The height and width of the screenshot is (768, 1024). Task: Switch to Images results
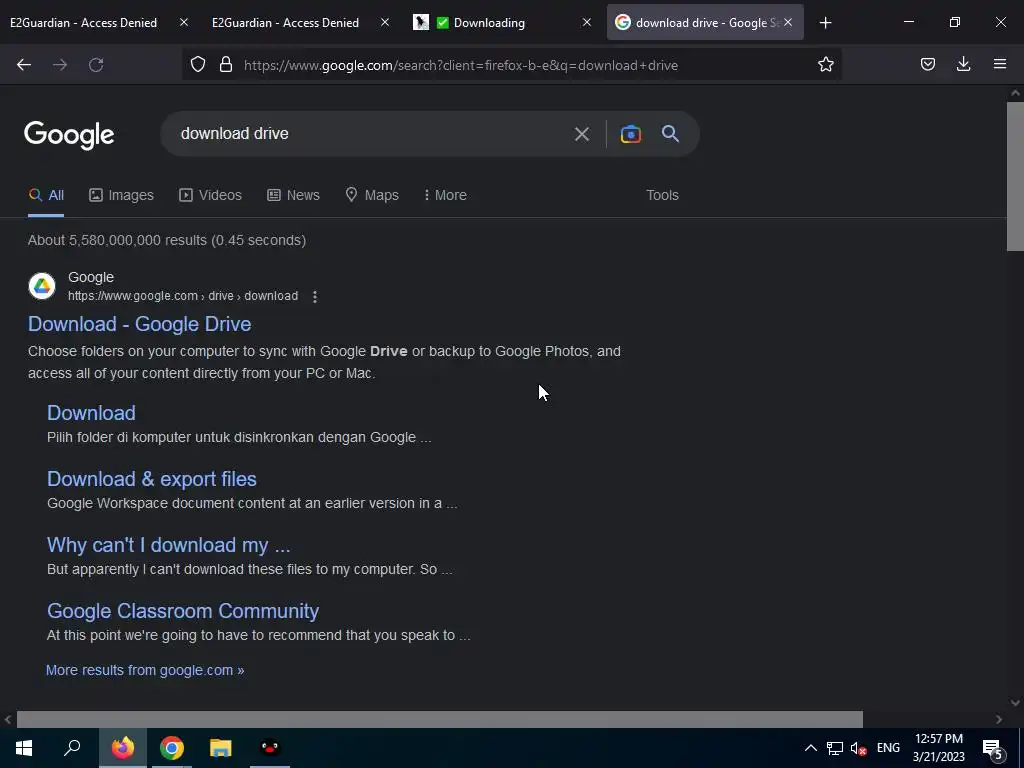pos(121,195)
